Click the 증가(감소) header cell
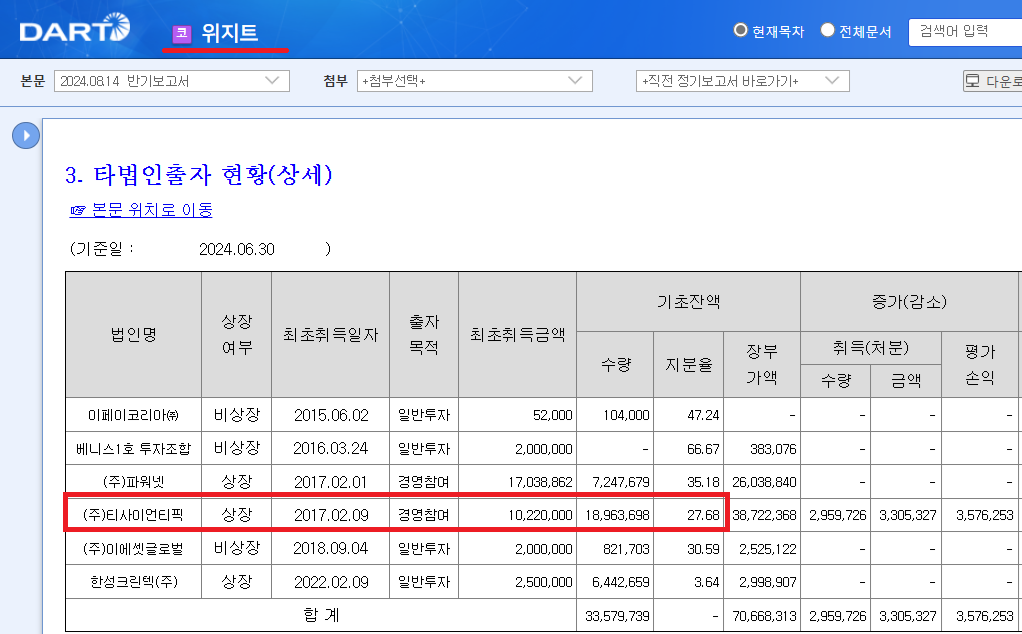The image size is (1022, 634). (909, 302)
